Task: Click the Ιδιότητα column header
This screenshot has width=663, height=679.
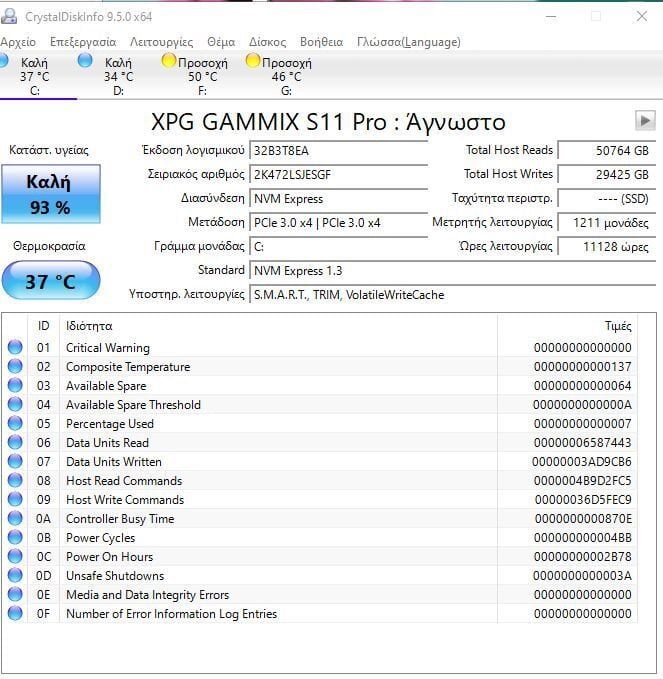Action: point(278,326)
